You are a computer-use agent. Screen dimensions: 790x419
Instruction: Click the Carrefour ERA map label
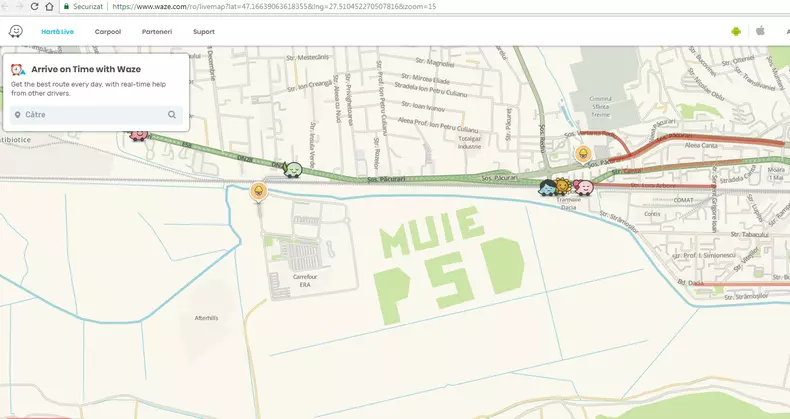pyautogui.click(x=305, y=281)
